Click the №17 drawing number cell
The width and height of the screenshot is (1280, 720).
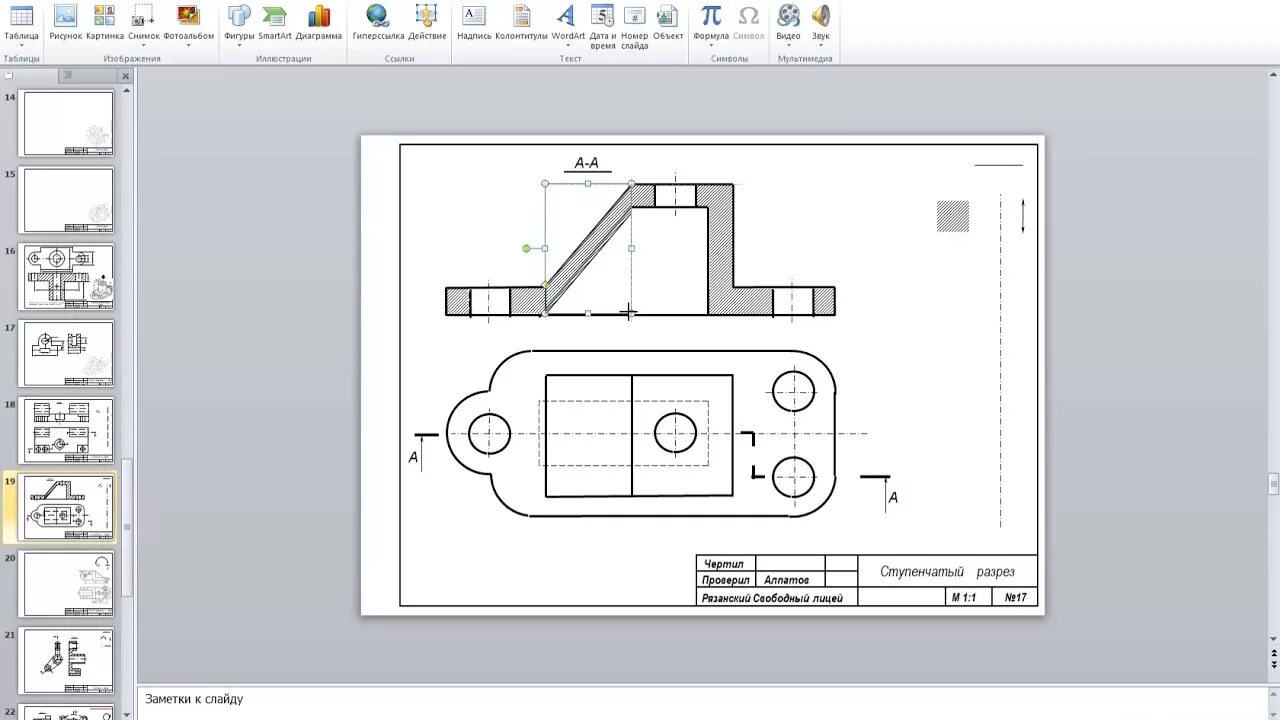pyautogui.click(x=1016, y=598)
